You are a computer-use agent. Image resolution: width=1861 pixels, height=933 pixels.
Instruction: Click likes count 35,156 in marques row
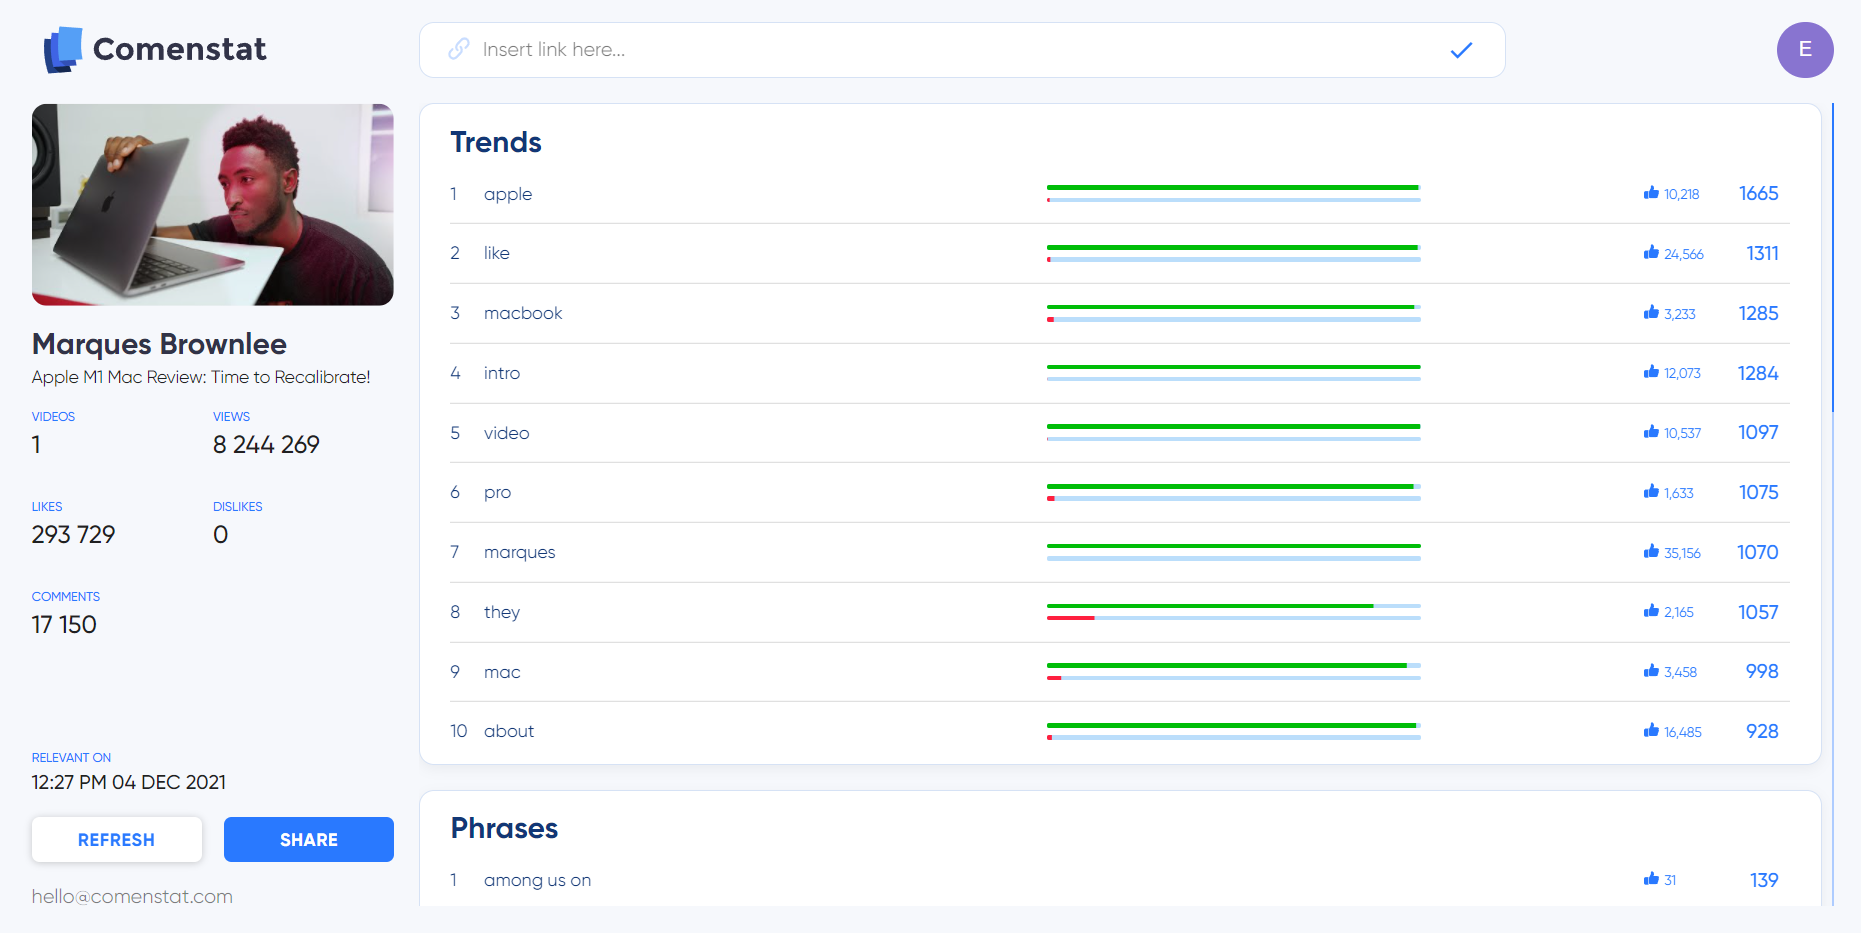[x=1682, y=553]
